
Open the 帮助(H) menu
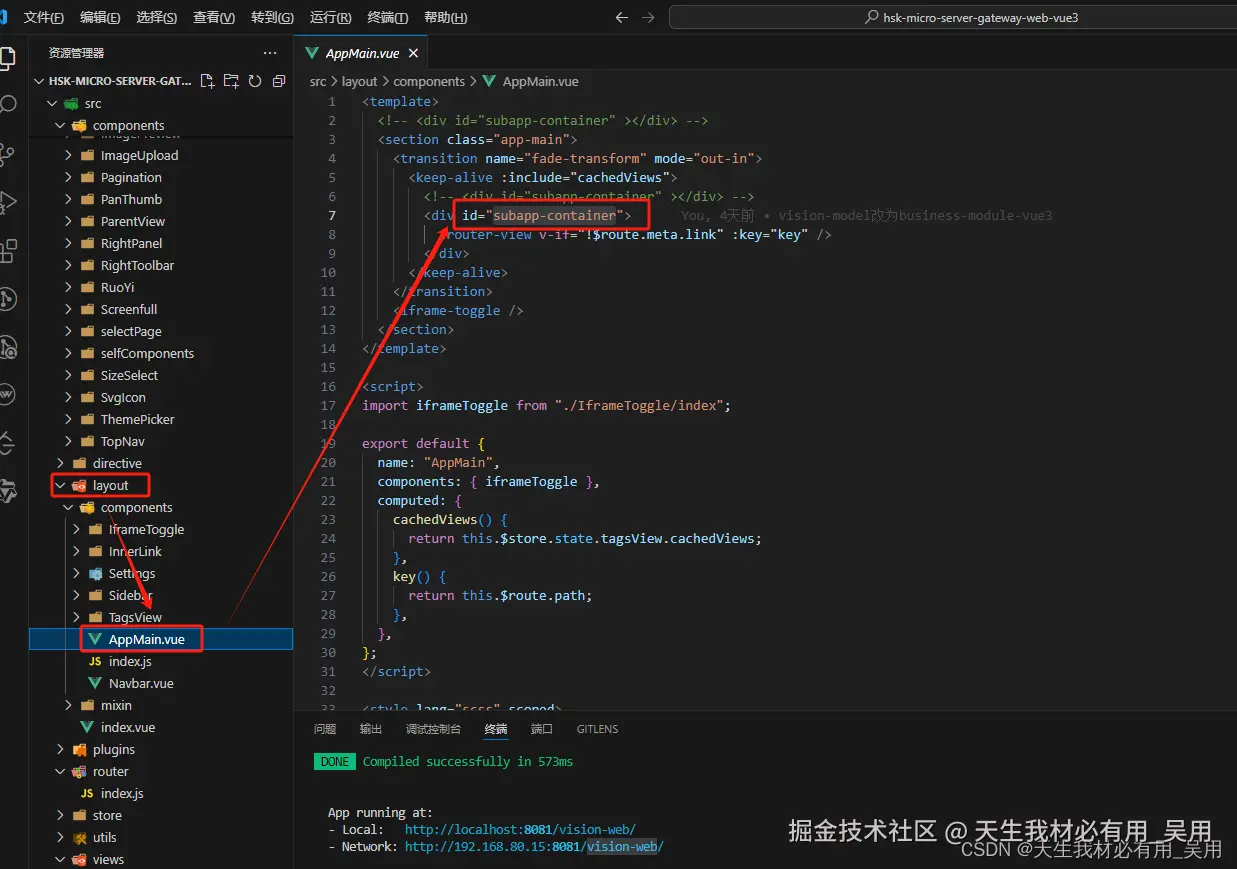pyautogui.click(x=445, y=17)
